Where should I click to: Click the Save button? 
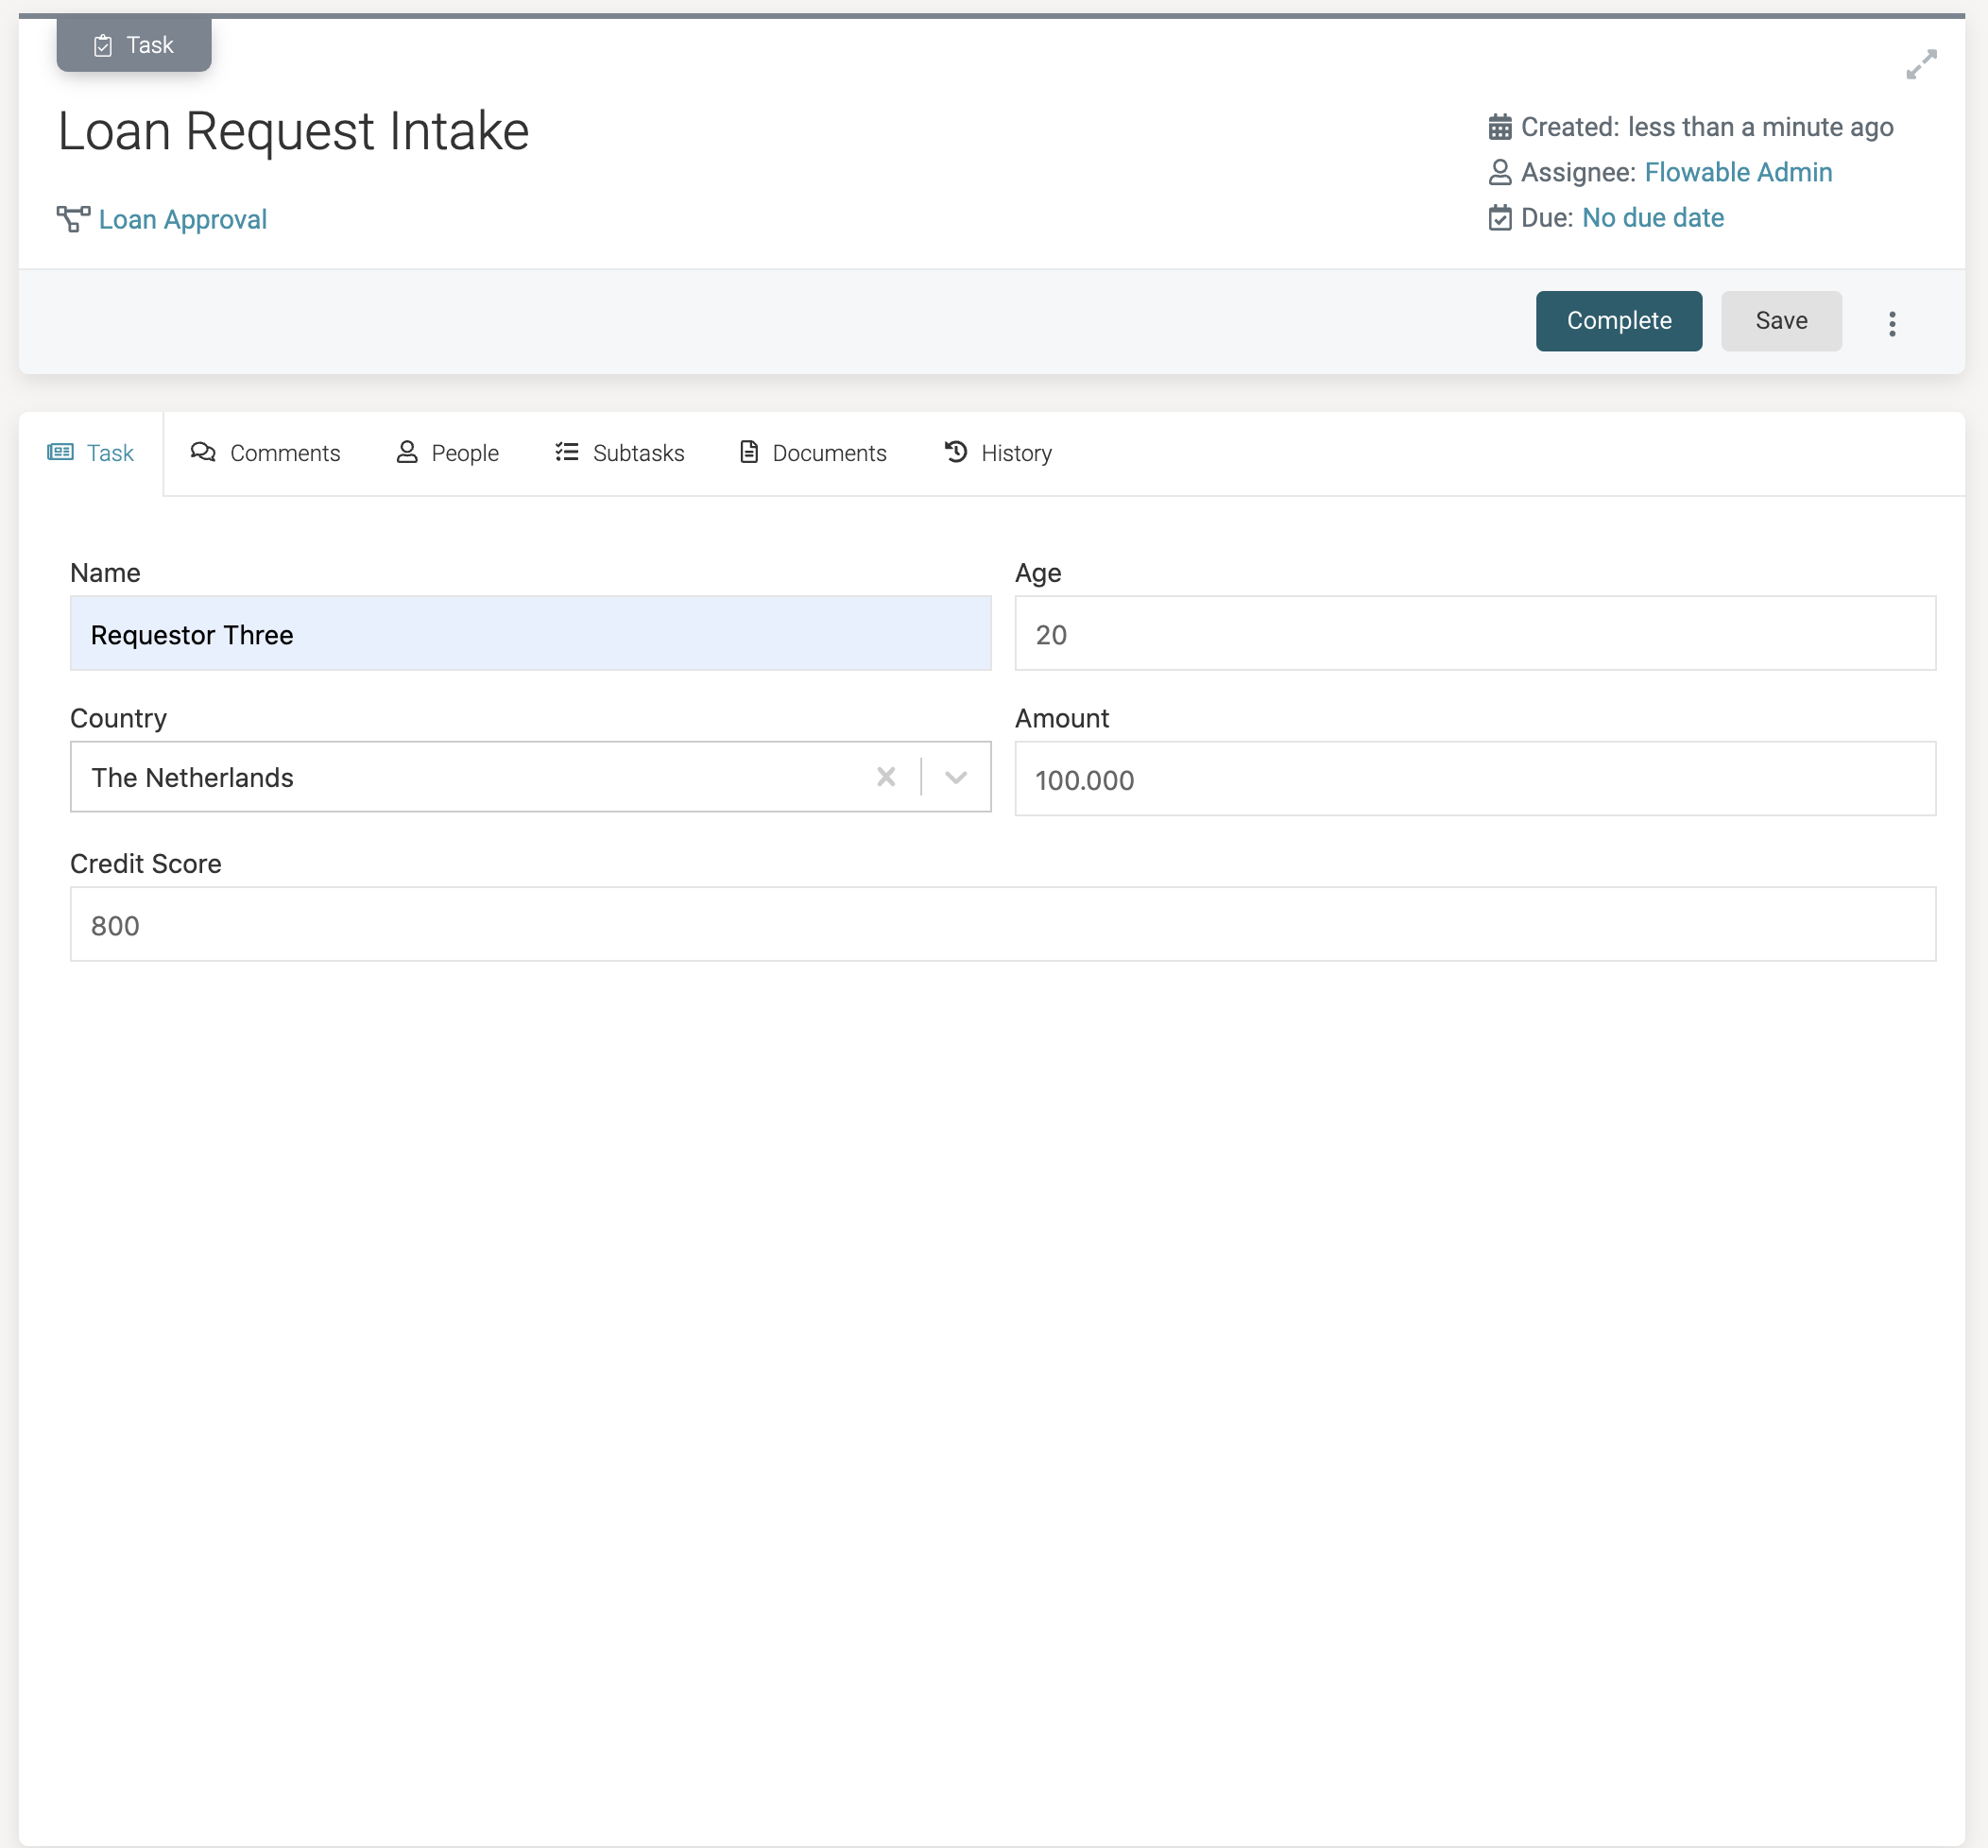click(1781, 320)
